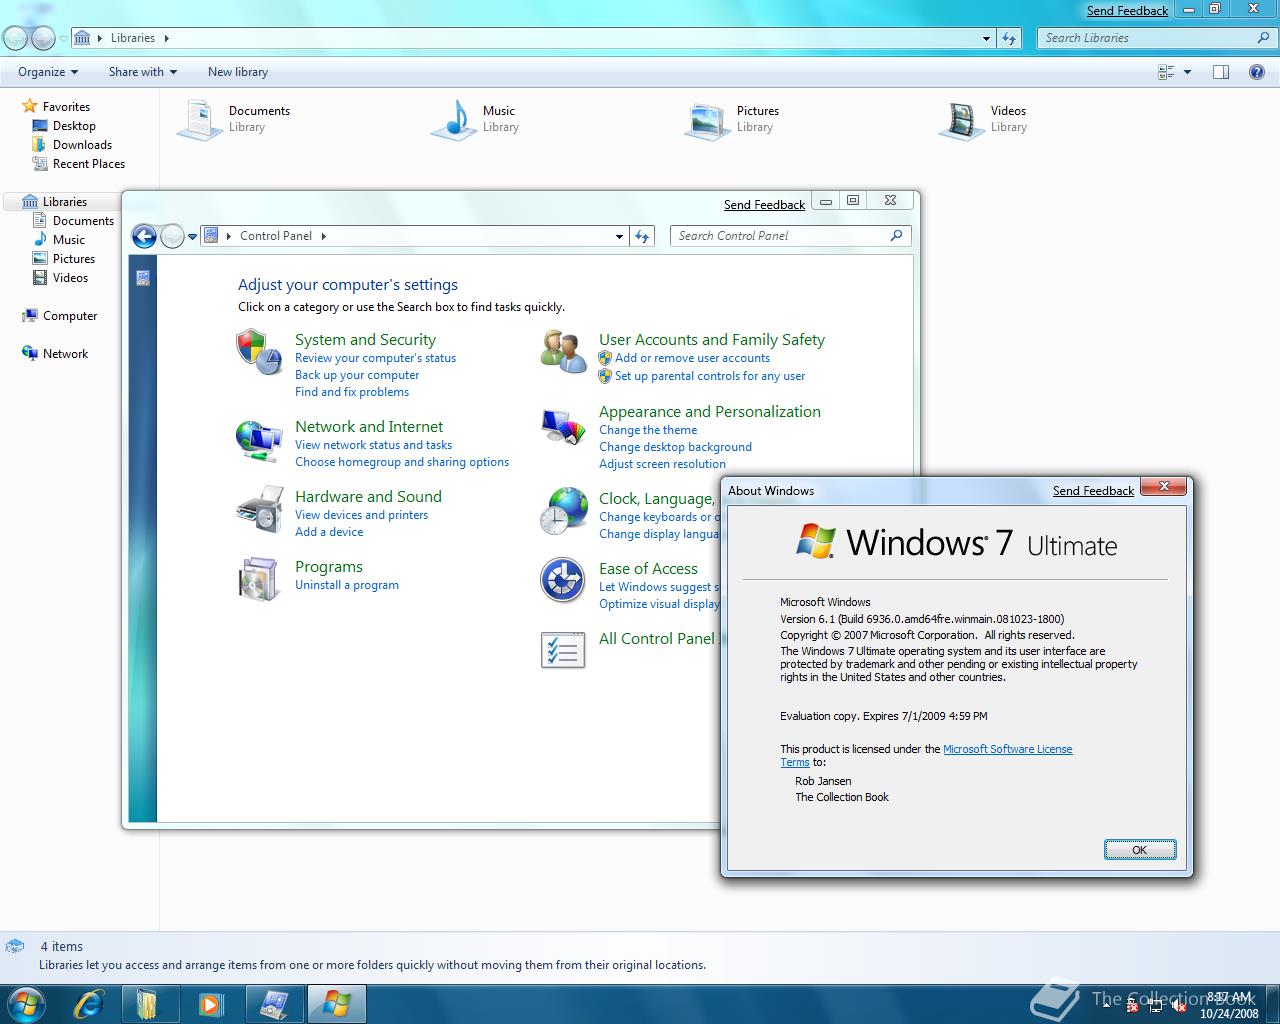
Task: Click Add or remove user accounts
Action: coord(692,358)
